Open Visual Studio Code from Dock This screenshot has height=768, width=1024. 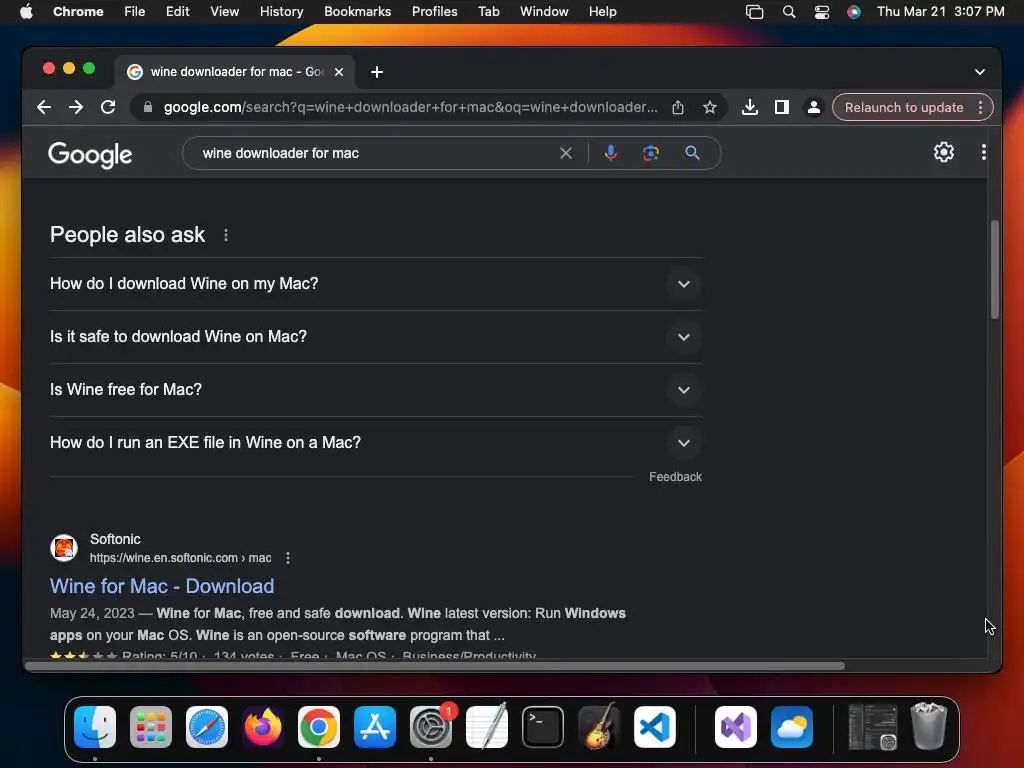[x=655, y=727]
